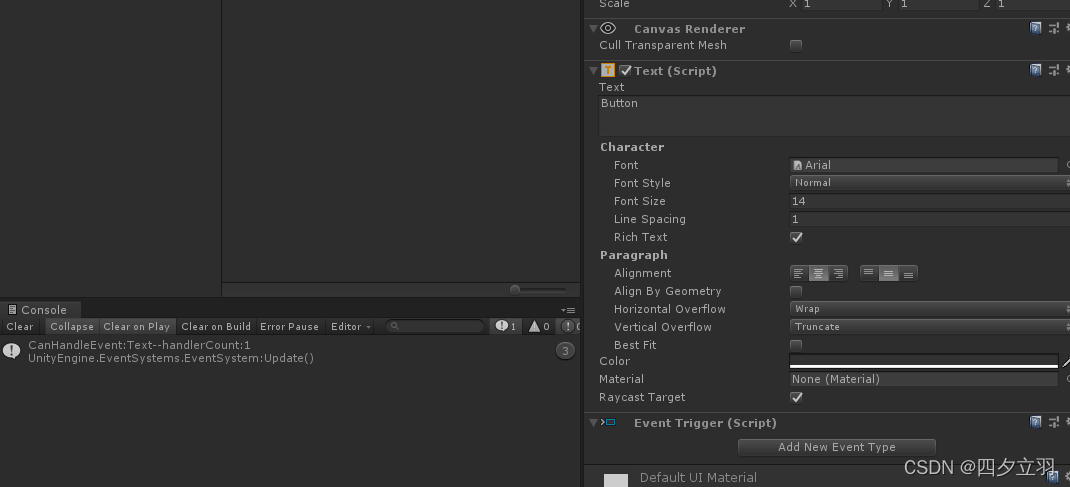The height and width of the screenshot is (487, 1070).
Task: Click the Canvas Renderer eye icon
Action: [608, 28]
